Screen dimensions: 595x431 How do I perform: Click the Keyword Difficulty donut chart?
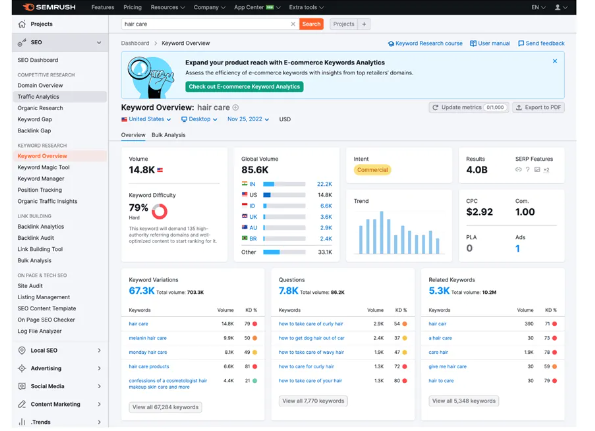(x=159, y=211)
